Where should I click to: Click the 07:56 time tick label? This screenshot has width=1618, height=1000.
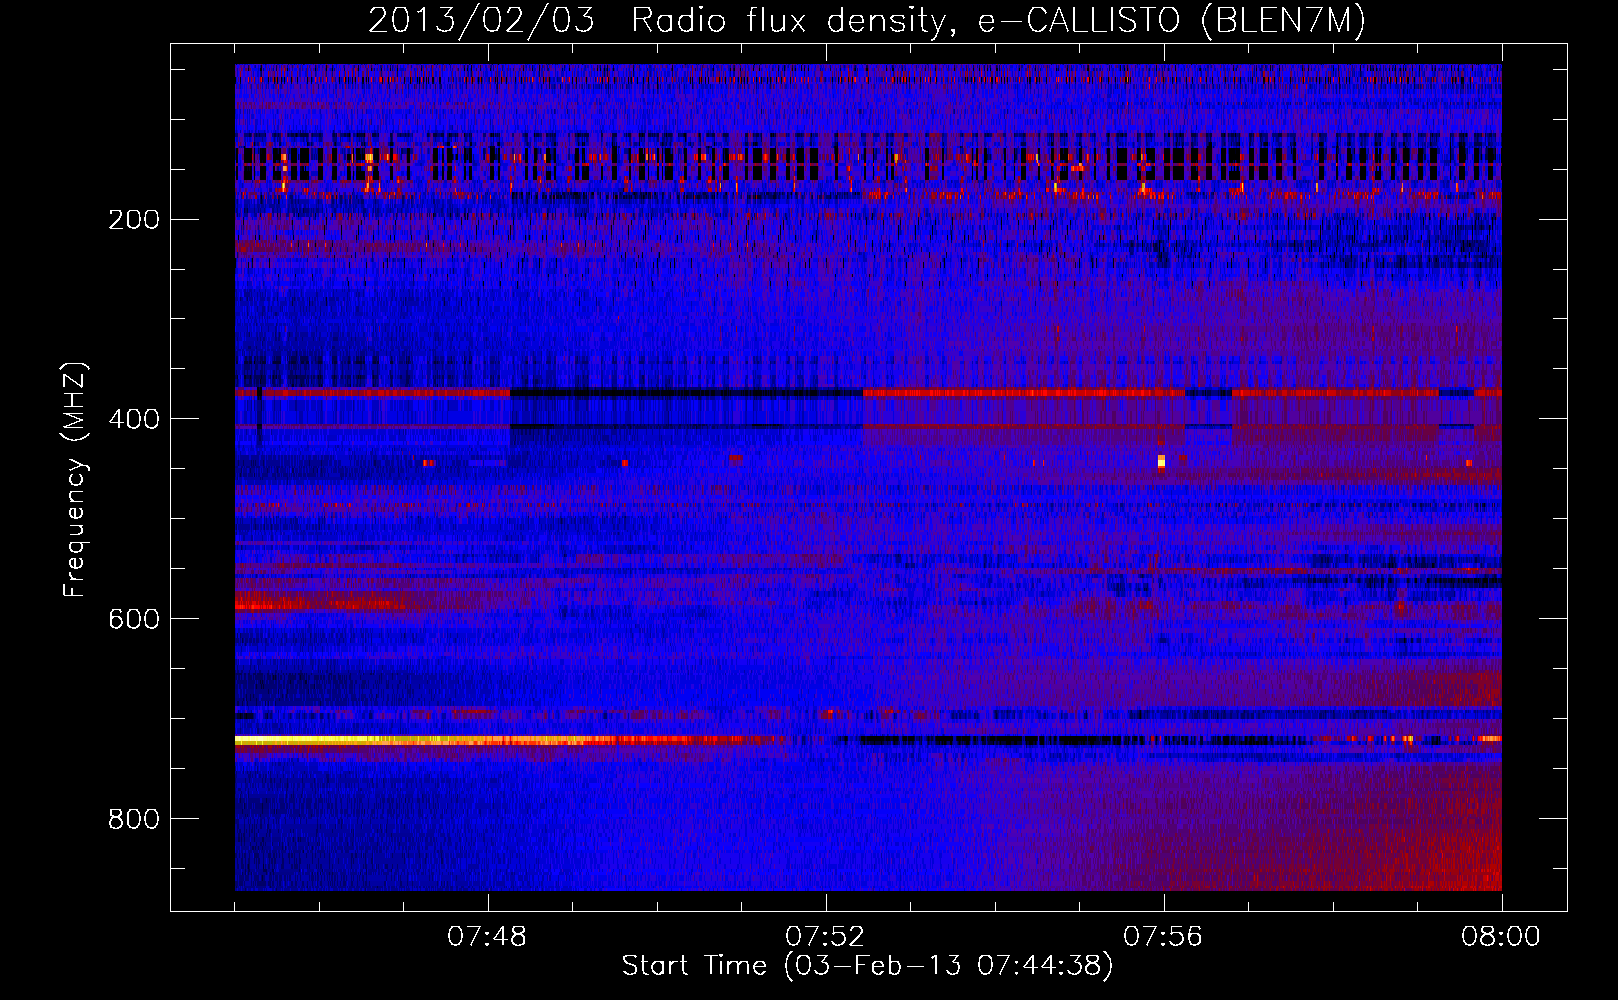tap(1163, 937)
